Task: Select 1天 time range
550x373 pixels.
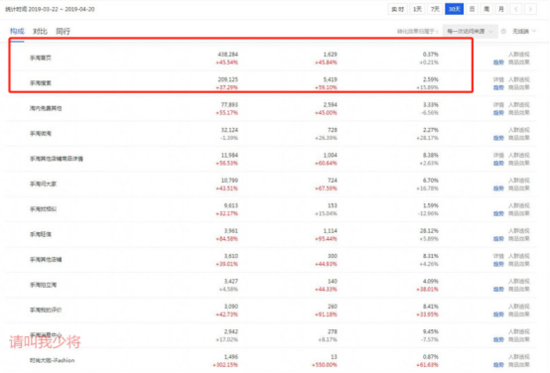Action: click(417, 9)
